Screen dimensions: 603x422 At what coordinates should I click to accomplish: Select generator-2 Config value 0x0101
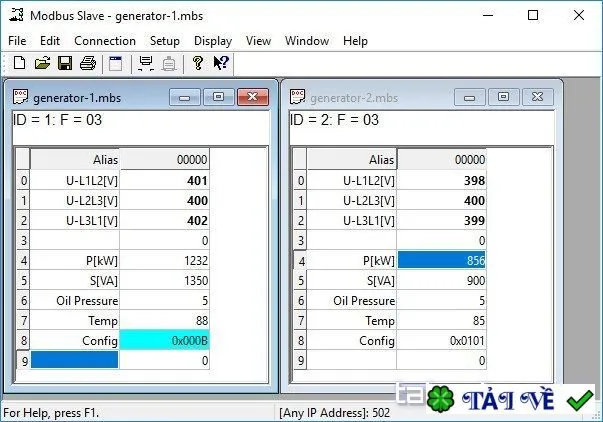pos(442,340)
